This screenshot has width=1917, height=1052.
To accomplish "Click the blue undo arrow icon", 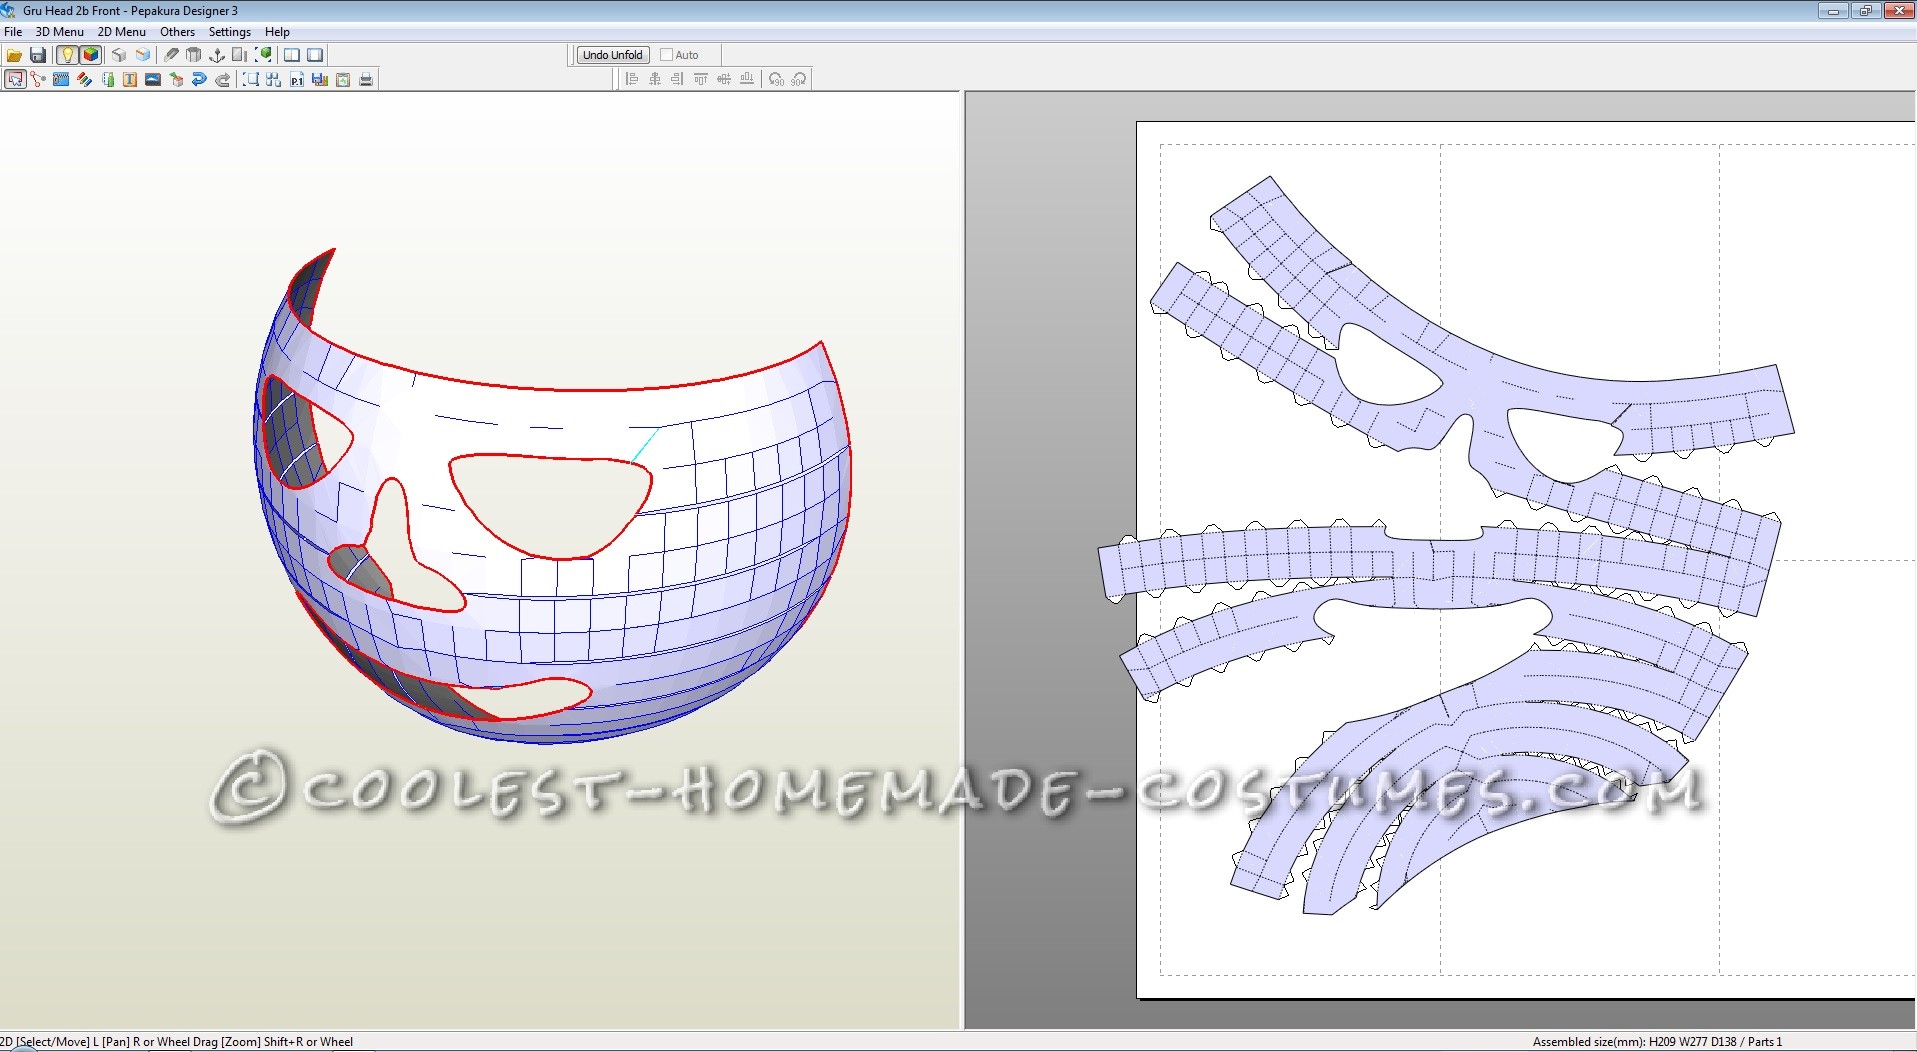I will (x=199, y=79).
